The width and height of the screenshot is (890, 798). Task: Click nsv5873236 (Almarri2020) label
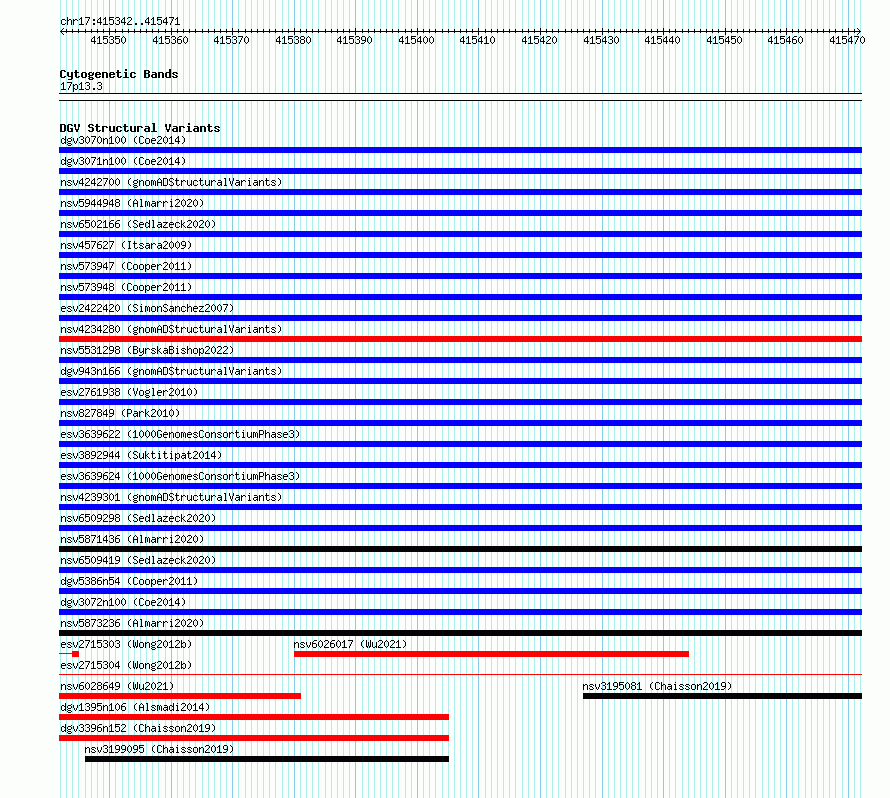pos(132,623)
